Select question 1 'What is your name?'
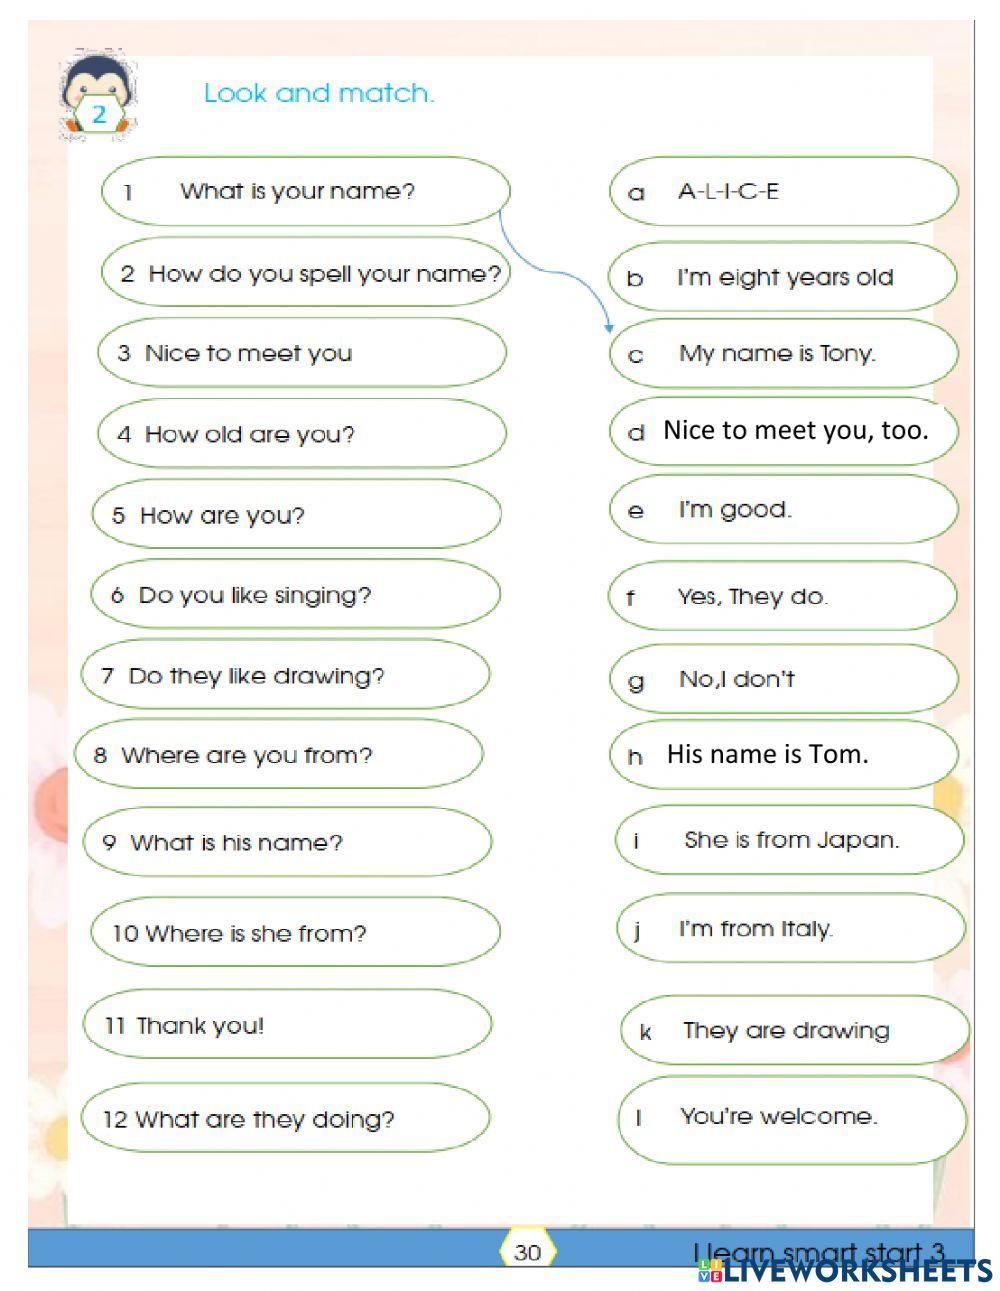Image resolution: width=1000 pixels, height=1291 pixels. (305, 191)
